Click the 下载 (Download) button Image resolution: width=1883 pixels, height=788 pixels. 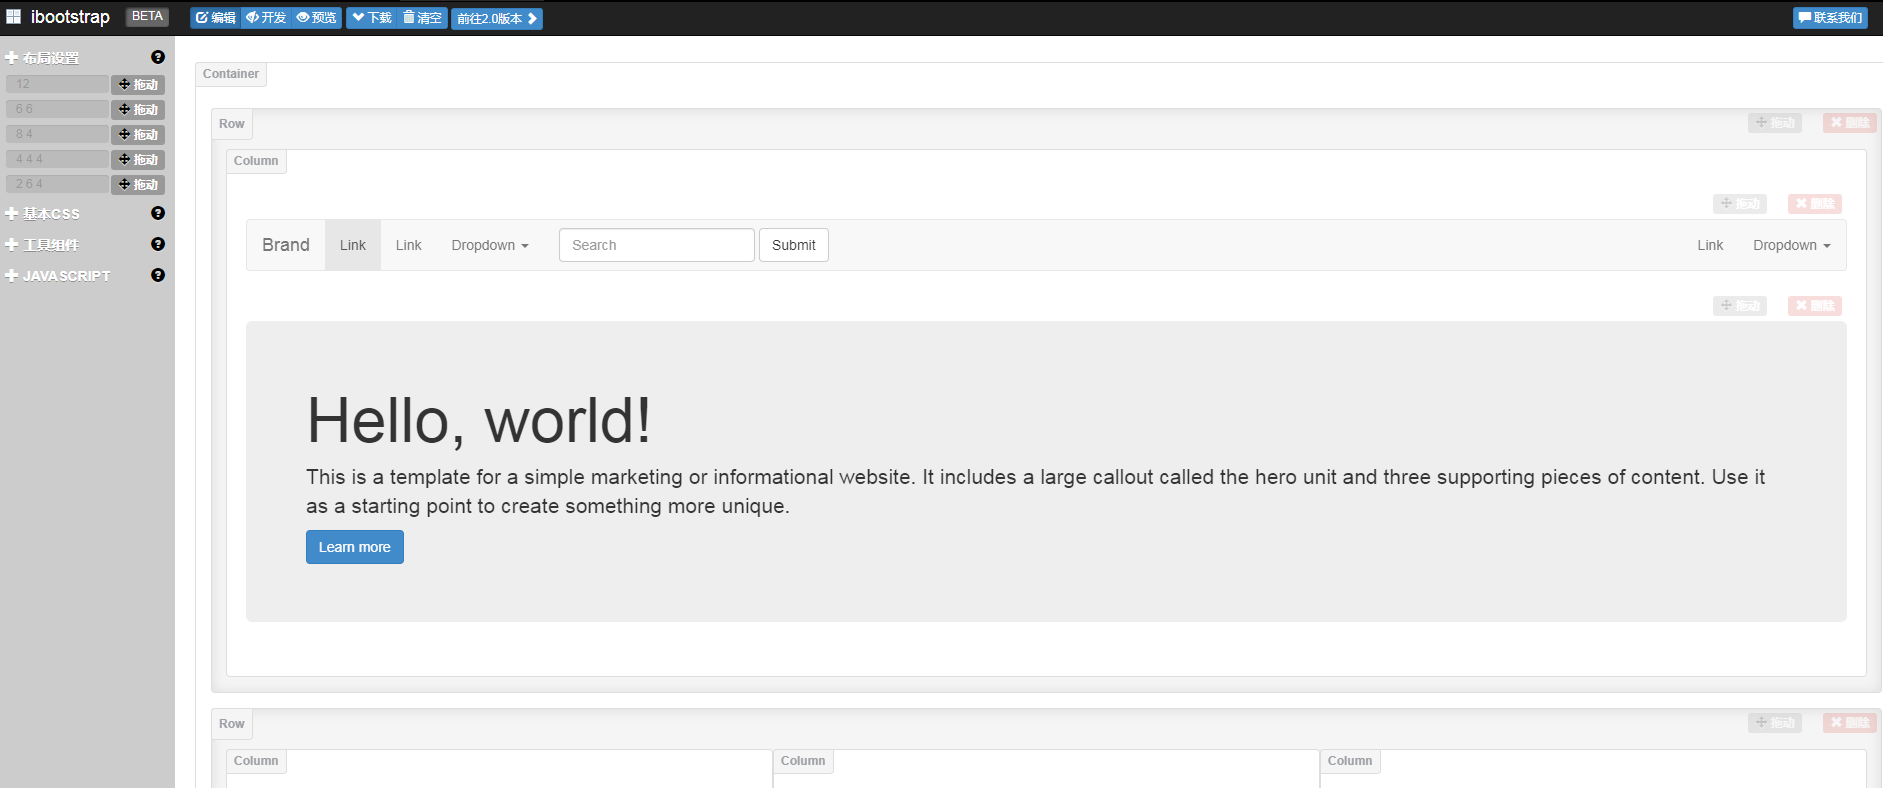[x=372, y=18]
